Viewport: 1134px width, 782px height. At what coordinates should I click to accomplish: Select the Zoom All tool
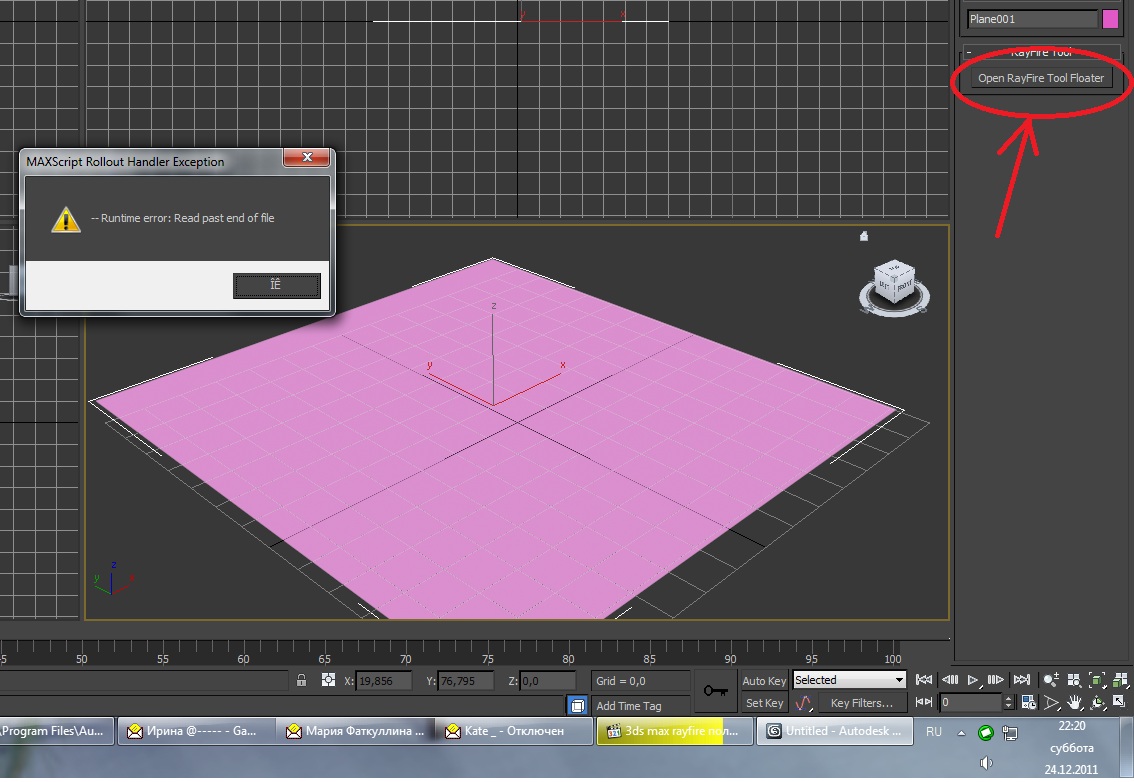[x=1074, y=680]
